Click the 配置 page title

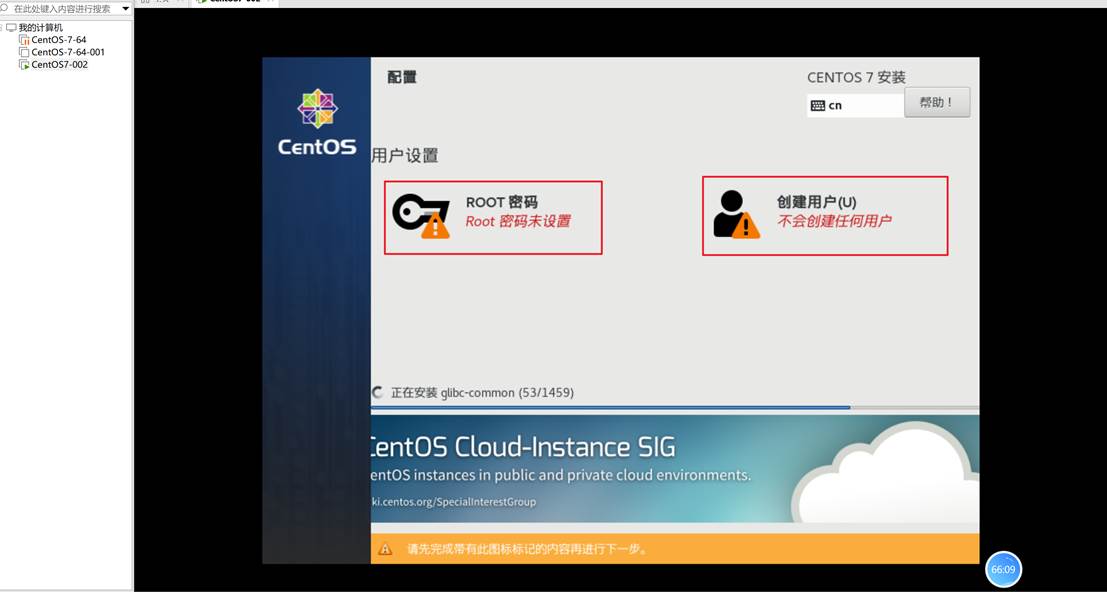click(x=402, y=78)
